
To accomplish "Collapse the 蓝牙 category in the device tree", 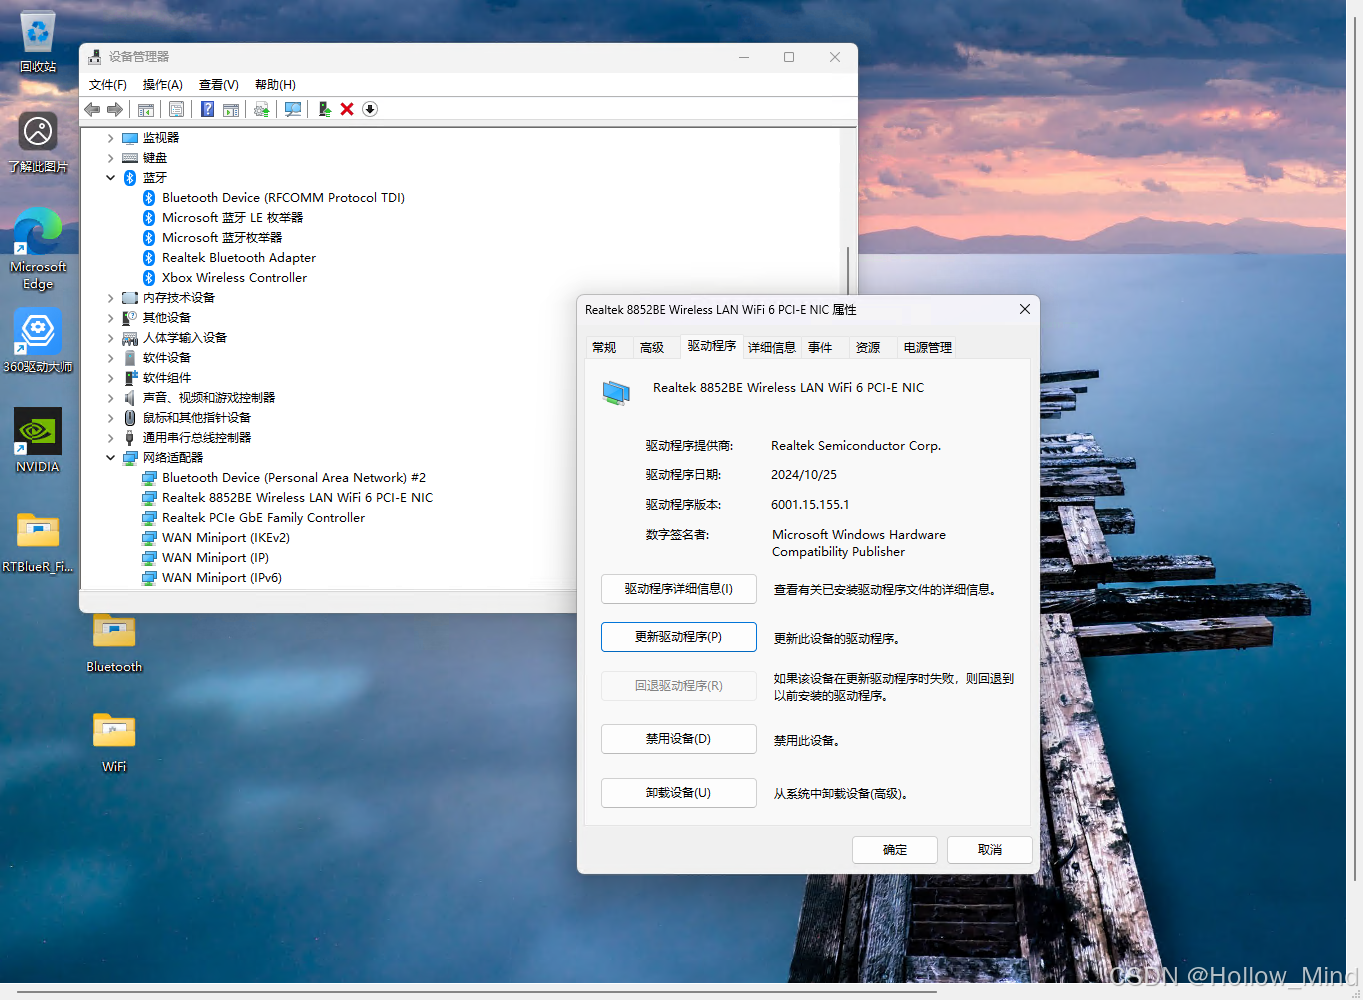I will click(110, 177).
